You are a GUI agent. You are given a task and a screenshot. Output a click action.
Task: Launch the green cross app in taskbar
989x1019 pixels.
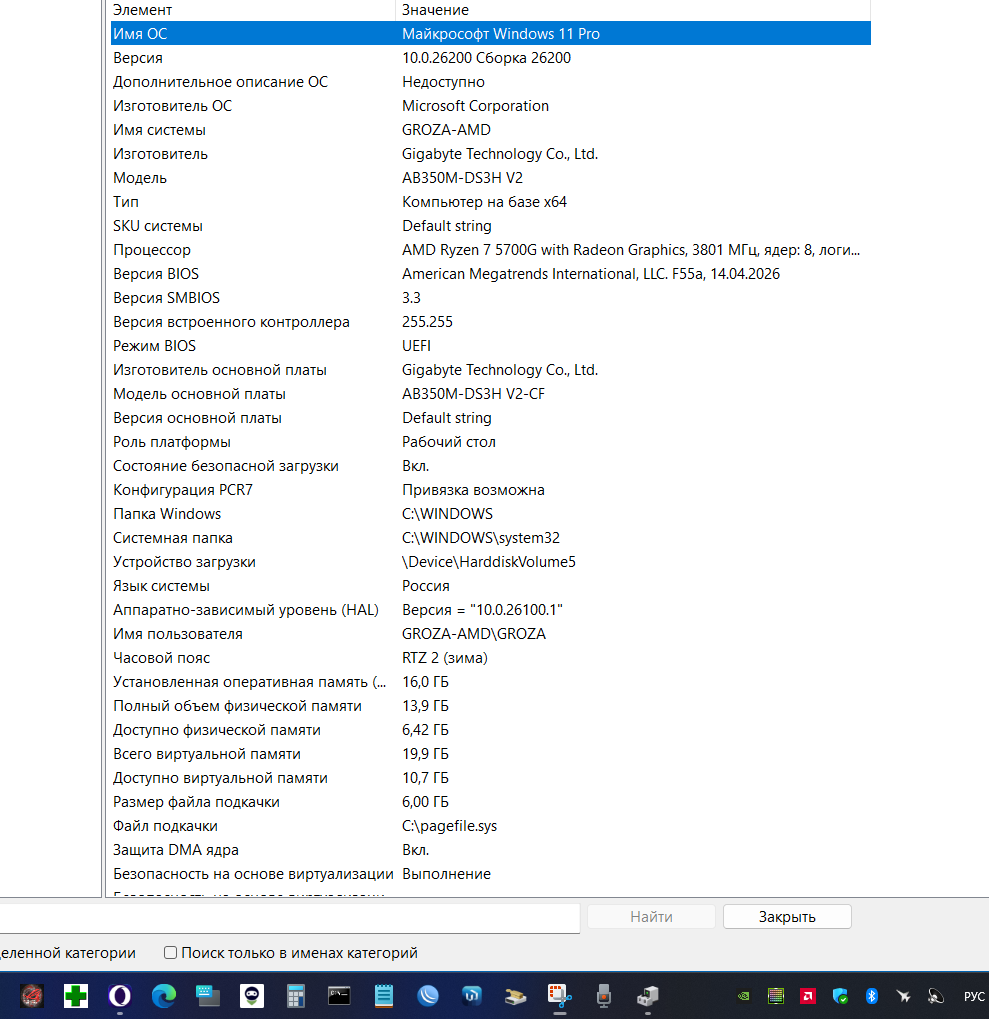[75, 996]
